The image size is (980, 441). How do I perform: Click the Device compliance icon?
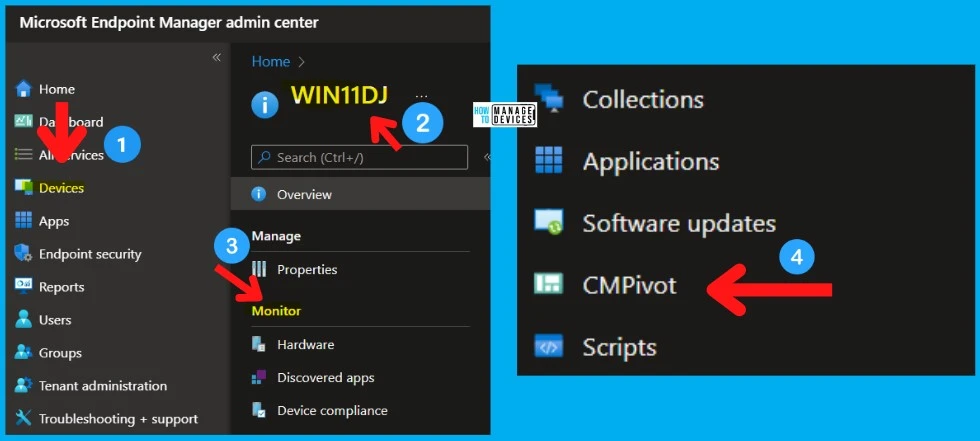tap(259, 410)
